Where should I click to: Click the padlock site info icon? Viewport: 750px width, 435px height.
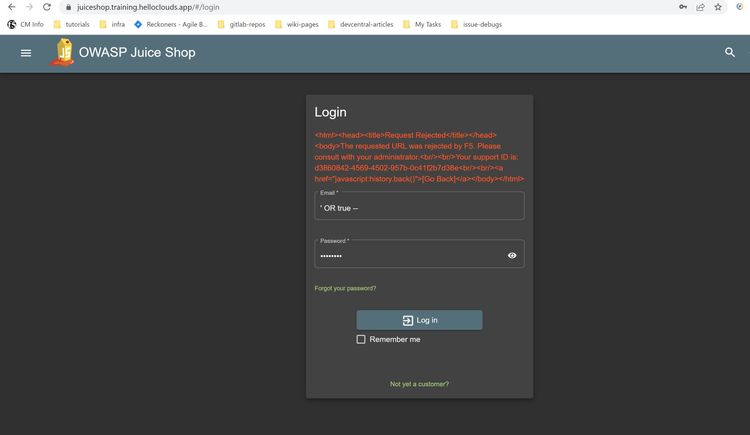68,7
